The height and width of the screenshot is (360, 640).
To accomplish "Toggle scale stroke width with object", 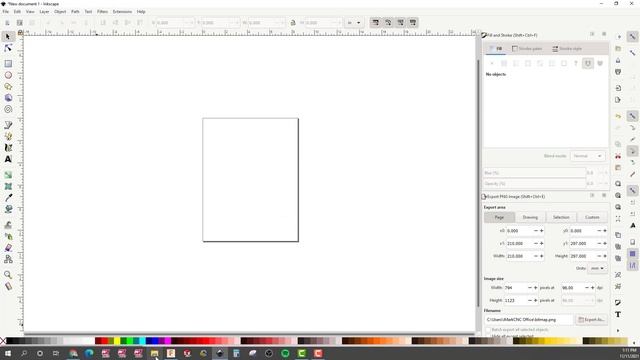I will pos(375,22).
